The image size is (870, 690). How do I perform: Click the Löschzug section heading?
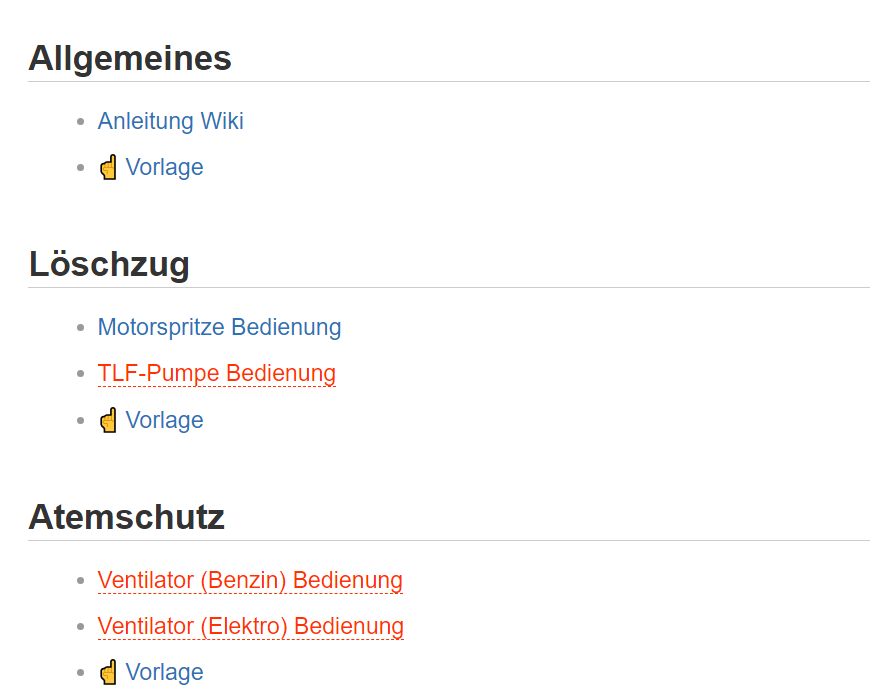coord(109,264)
